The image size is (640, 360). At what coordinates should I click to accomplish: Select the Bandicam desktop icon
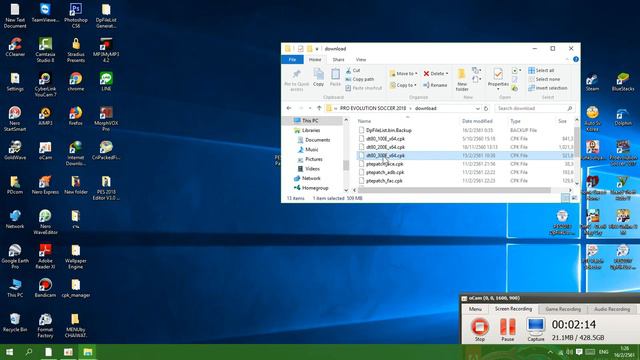45,288
